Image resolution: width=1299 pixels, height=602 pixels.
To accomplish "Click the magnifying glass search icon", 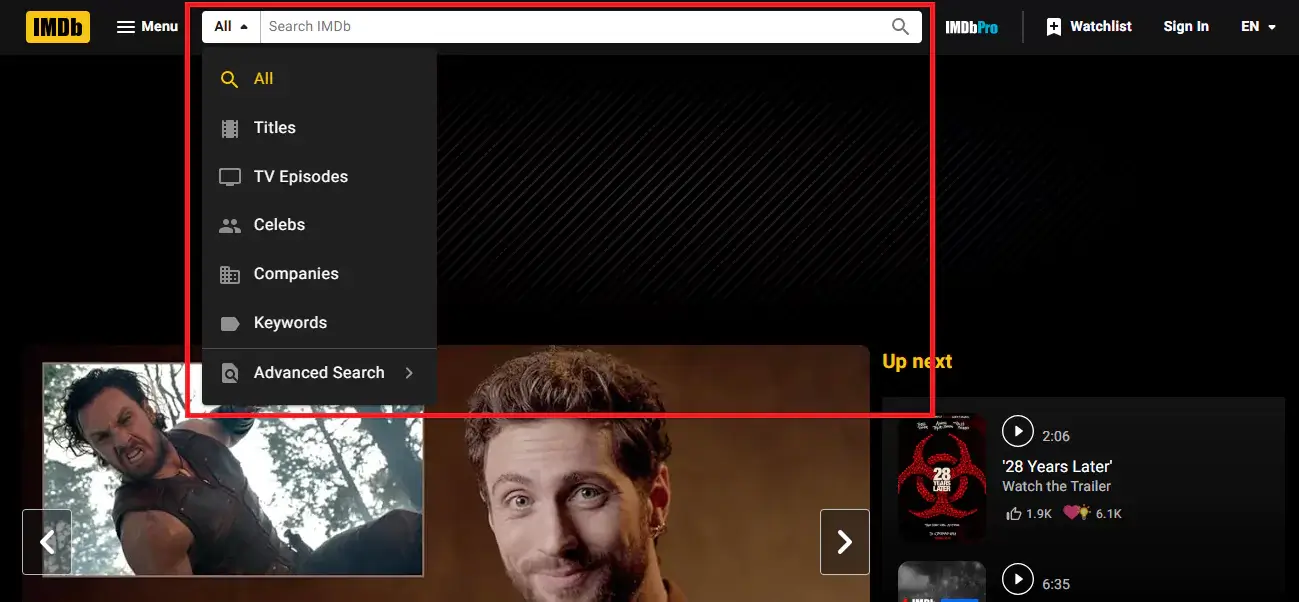I will [900, 27].
